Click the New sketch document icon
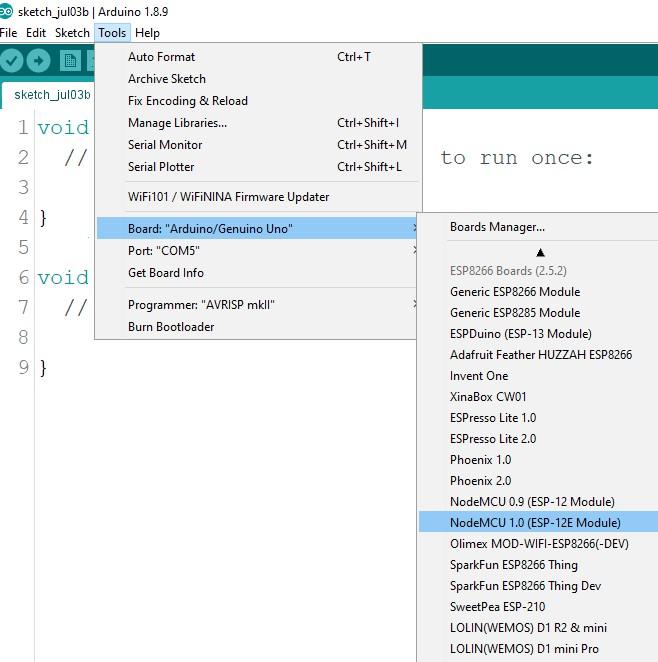 pos(70,61)
